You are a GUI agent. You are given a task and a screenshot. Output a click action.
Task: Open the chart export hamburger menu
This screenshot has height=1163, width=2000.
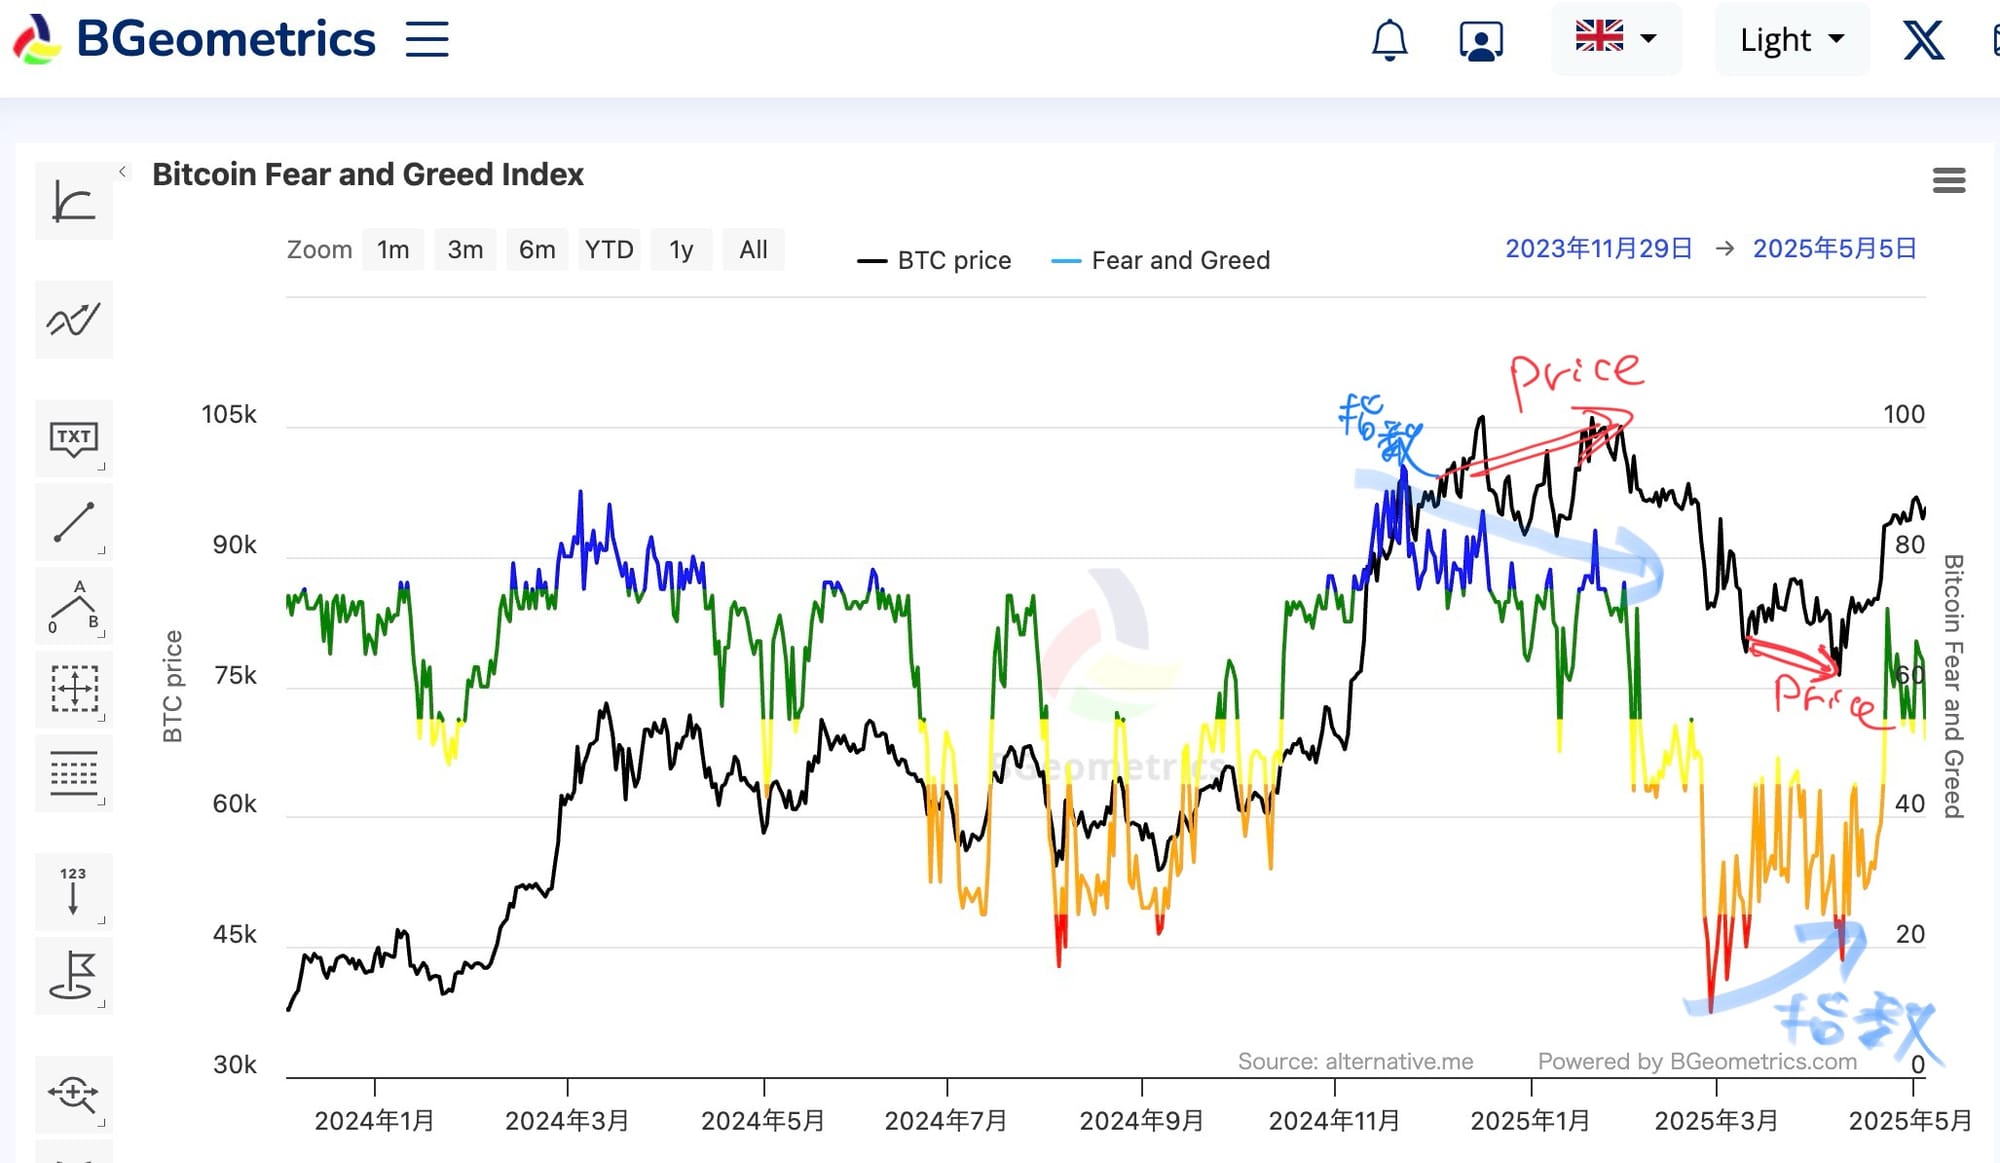1948,181
